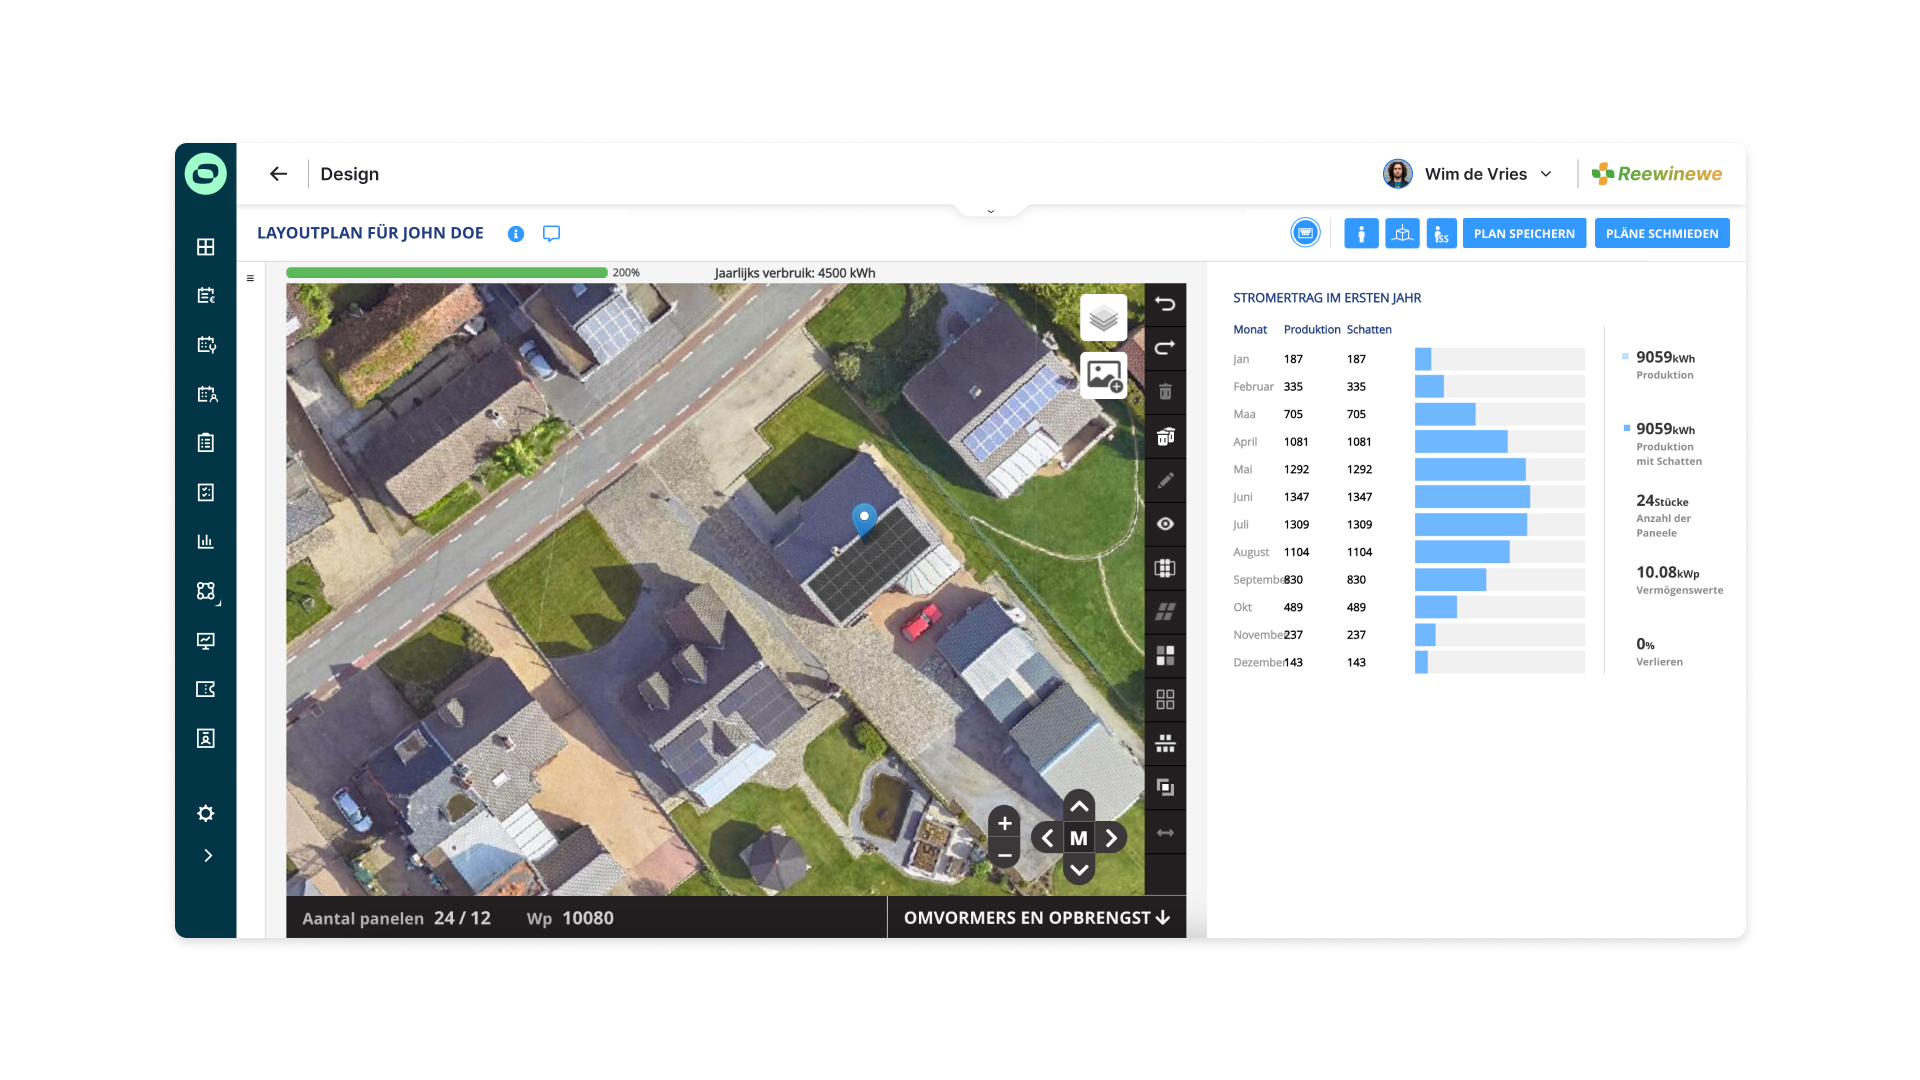This screenshot has height=1080, width=1920.
Task: Click the add image overlay icon
Action: pyautogui.click(x=1103, y=375)
